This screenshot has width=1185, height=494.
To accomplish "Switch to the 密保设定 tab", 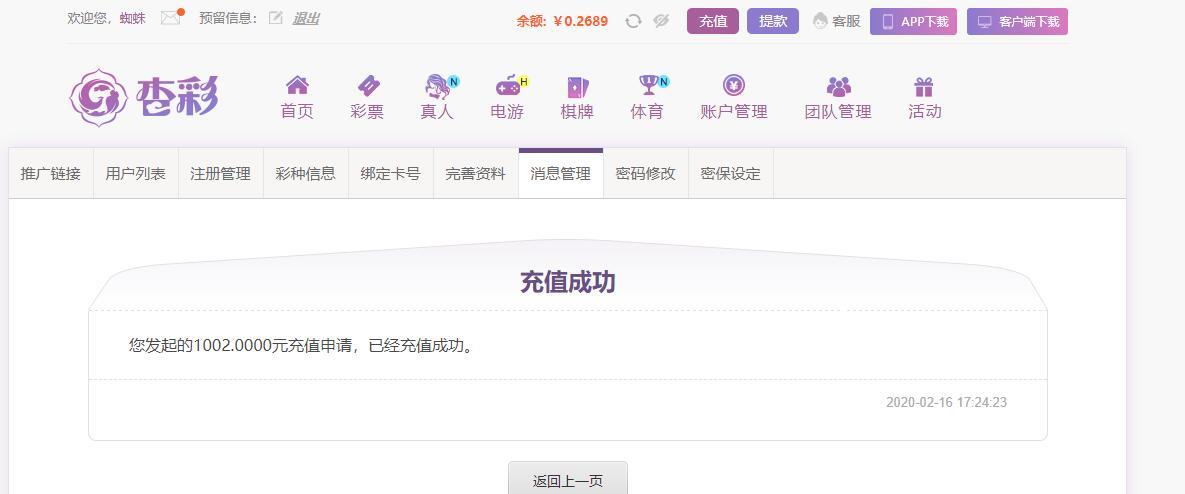I will pos(731,174).
